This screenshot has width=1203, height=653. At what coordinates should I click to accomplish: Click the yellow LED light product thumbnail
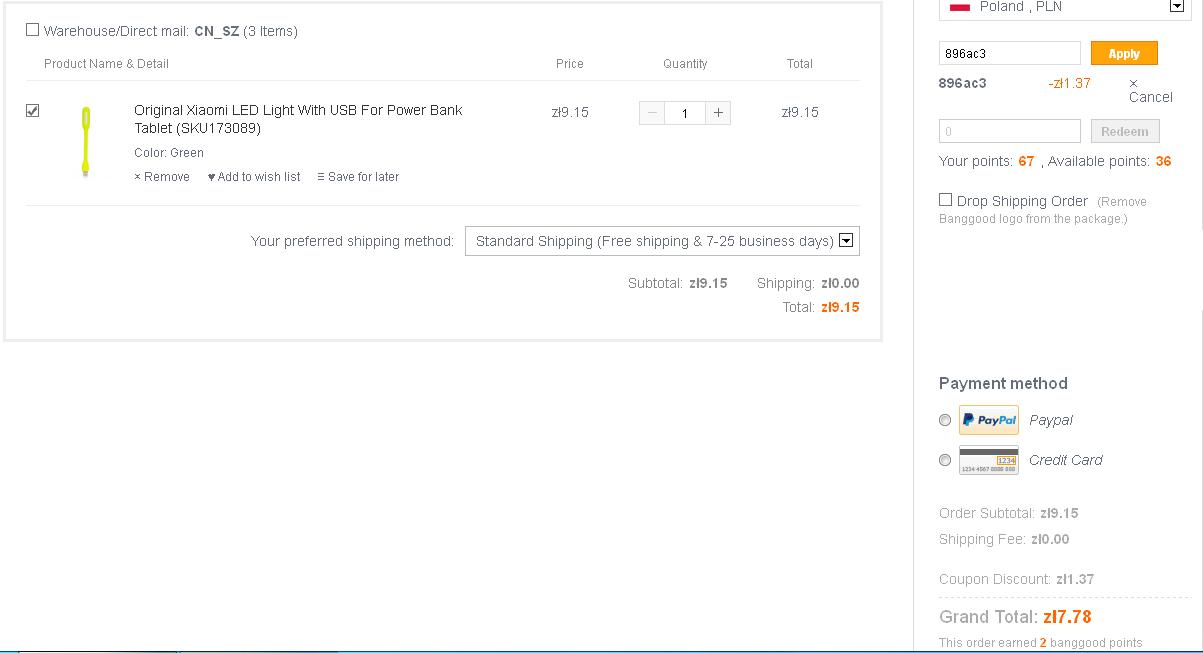tap(86, 142)
